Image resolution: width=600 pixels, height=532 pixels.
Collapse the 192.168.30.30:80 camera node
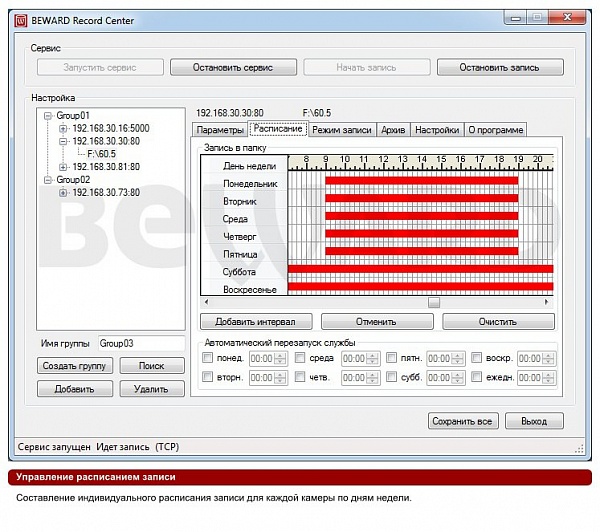63,141
